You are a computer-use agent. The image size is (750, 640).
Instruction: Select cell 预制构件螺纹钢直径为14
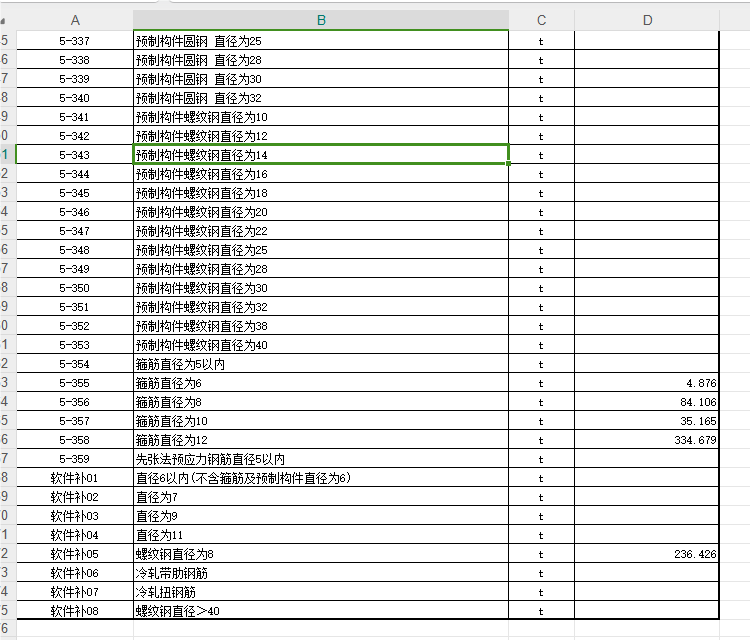tap(321, 155)
